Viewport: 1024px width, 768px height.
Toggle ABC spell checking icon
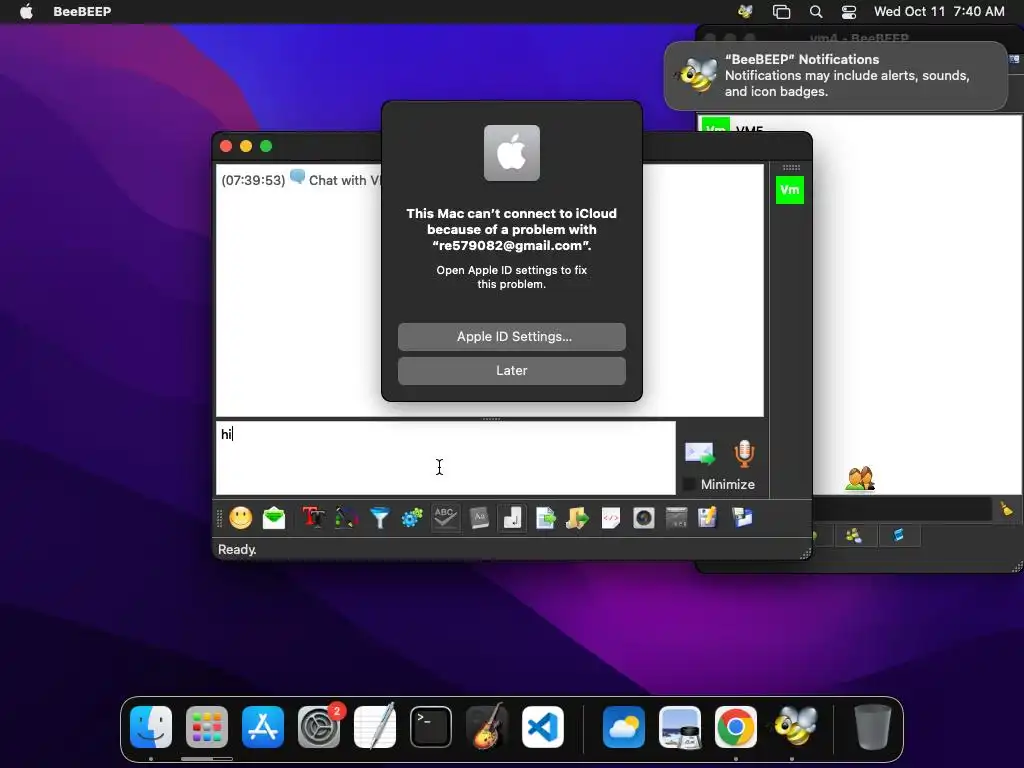[445, 518]
